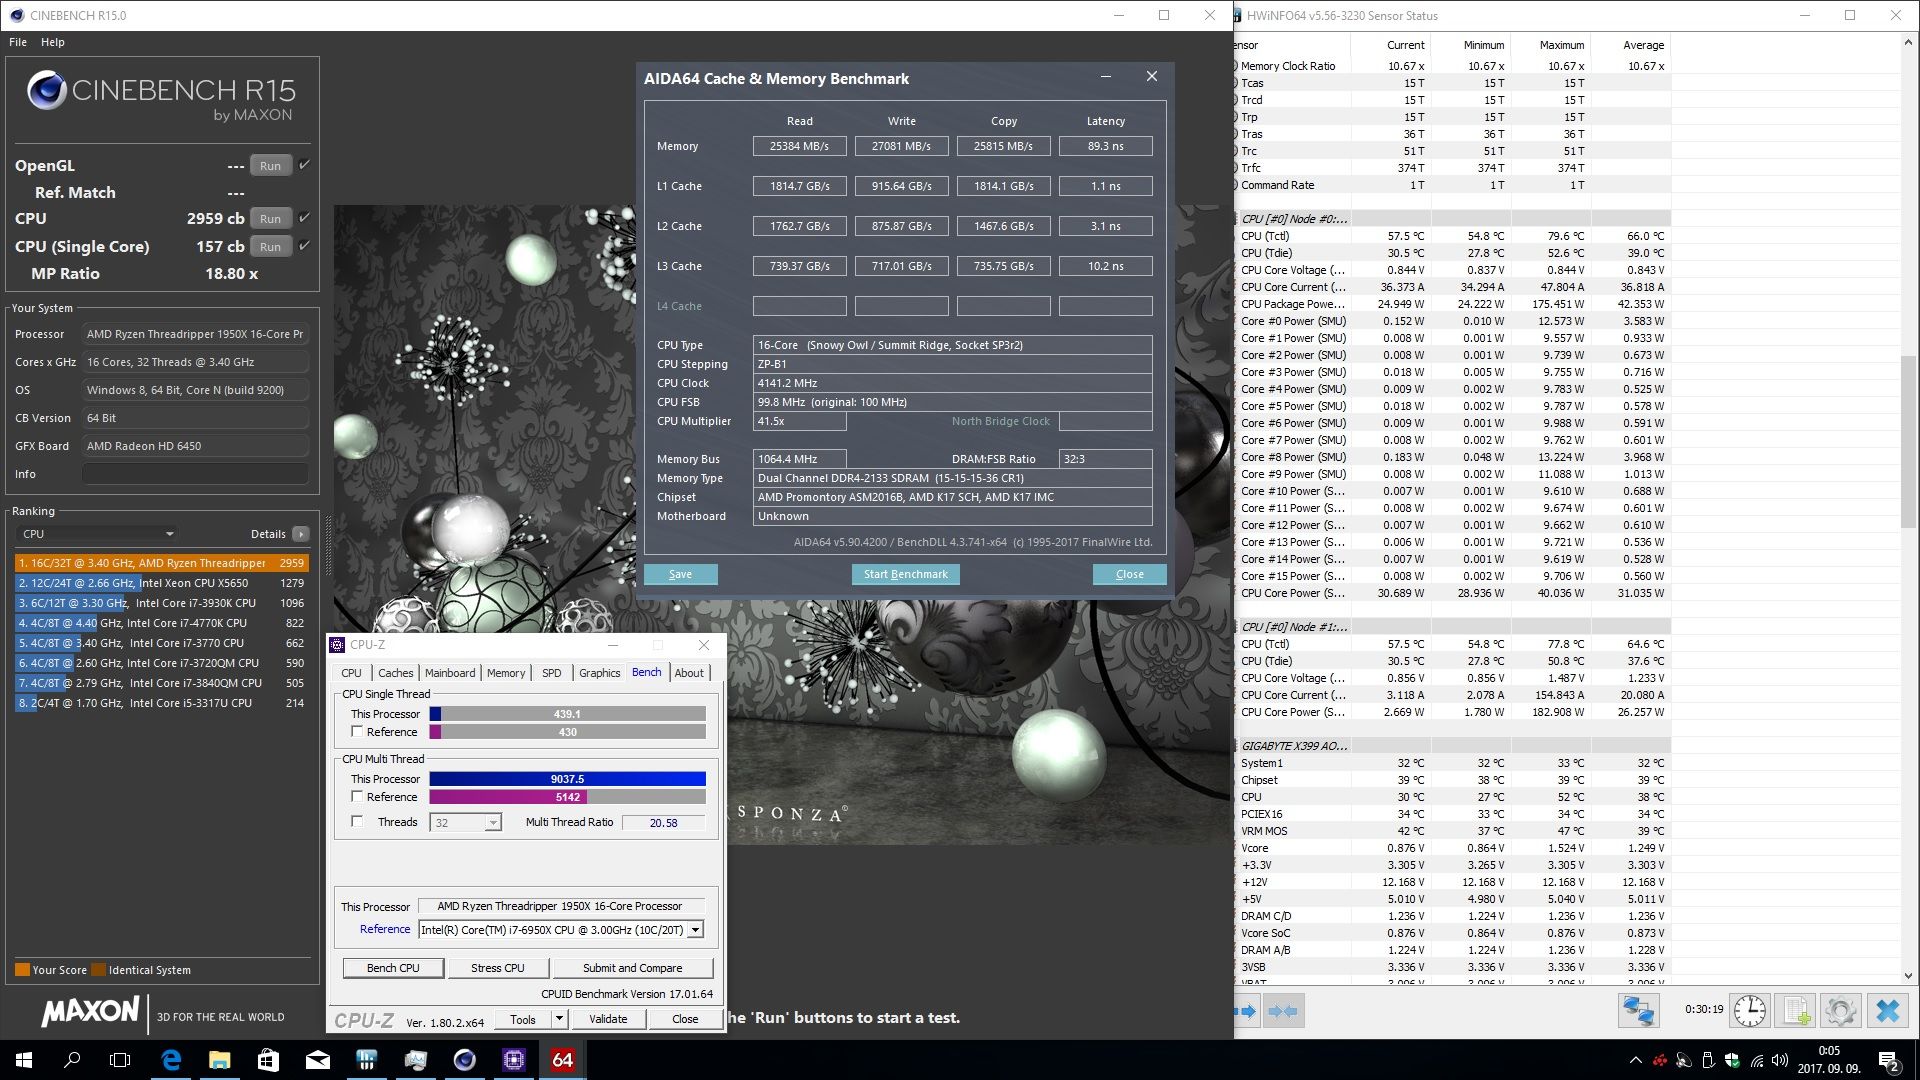
Task: Open File Explorer from taskbar
Action: tap(220, 1060)
